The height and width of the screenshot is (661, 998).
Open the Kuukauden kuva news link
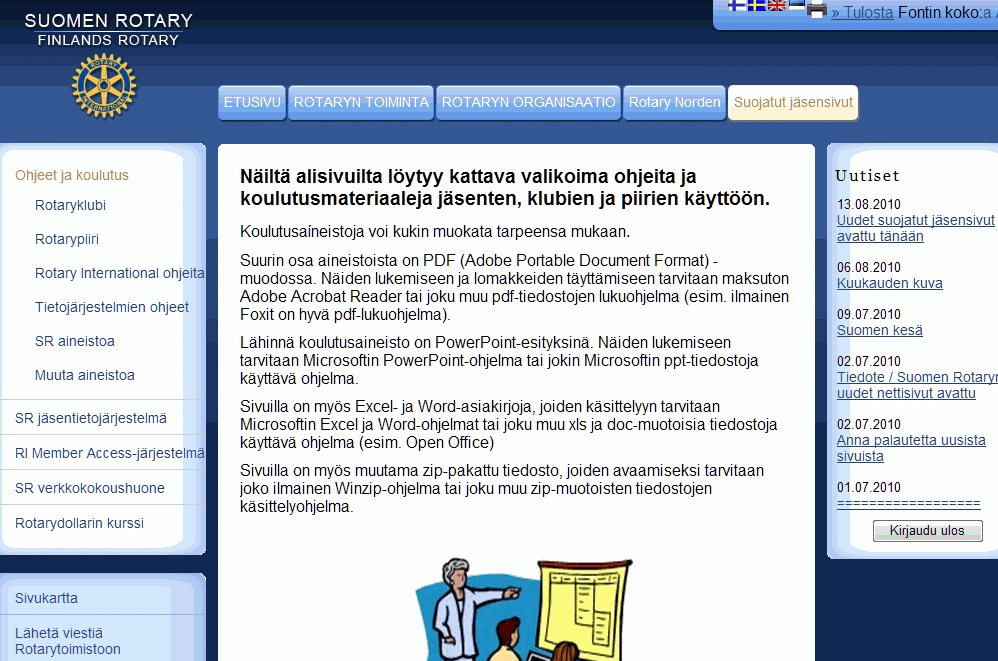[890, 283]
